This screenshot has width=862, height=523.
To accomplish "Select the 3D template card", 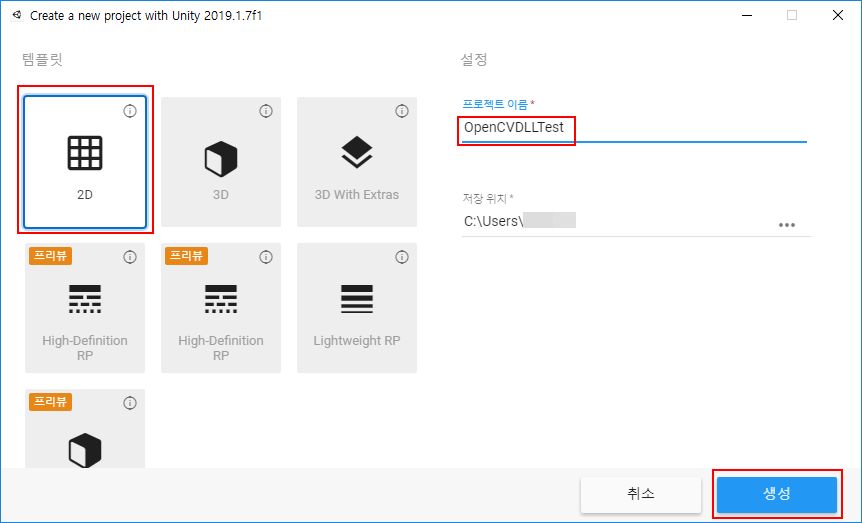I will [x=221, y=162].
